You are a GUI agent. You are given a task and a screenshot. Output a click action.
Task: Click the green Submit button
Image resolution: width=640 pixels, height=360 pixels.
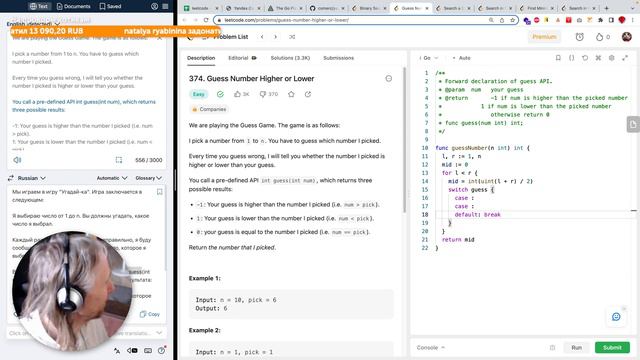click(612, 348)
